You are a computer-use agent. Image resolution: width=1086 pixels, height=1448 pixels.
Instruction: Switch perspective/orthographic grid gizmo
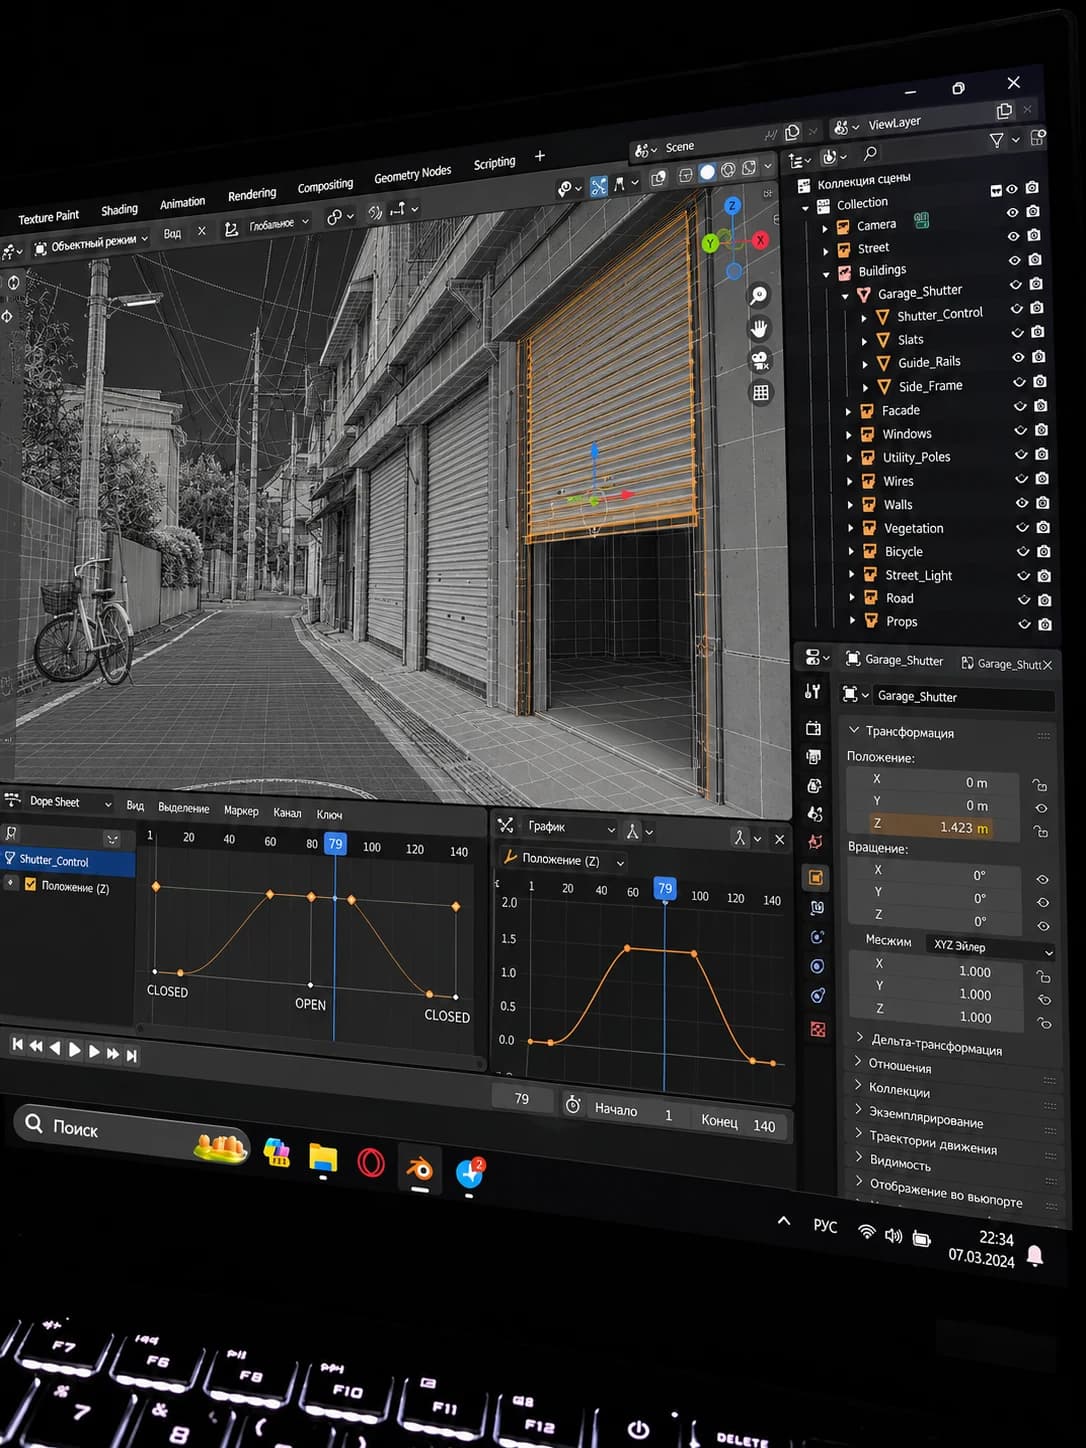point(761,393)
